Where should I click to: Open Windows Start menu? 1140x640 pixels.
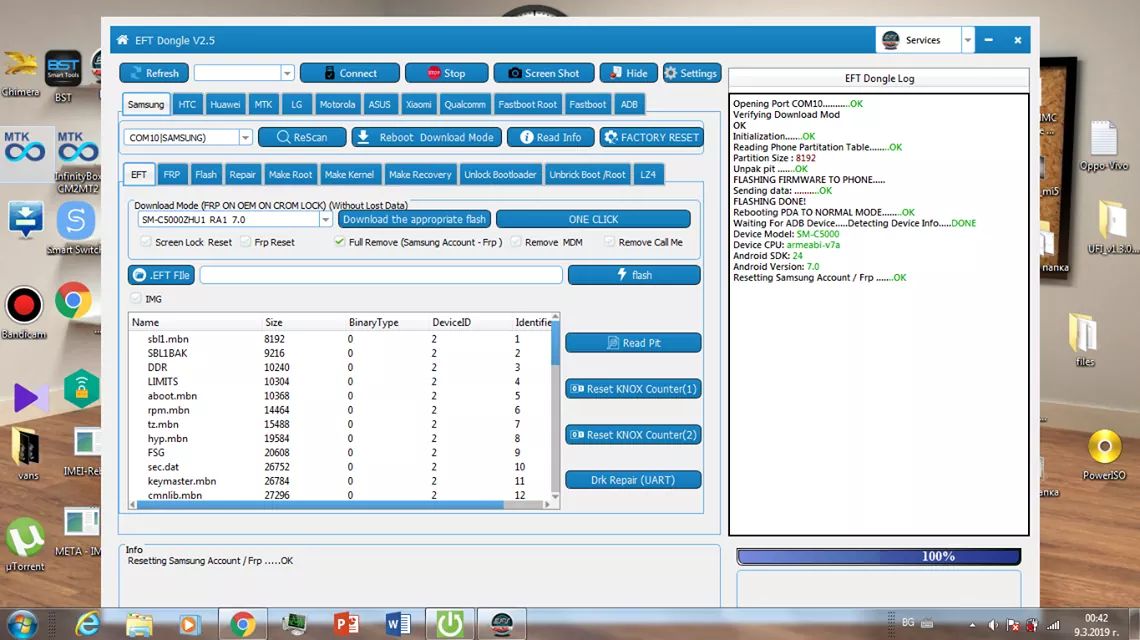tap(23, 625)
